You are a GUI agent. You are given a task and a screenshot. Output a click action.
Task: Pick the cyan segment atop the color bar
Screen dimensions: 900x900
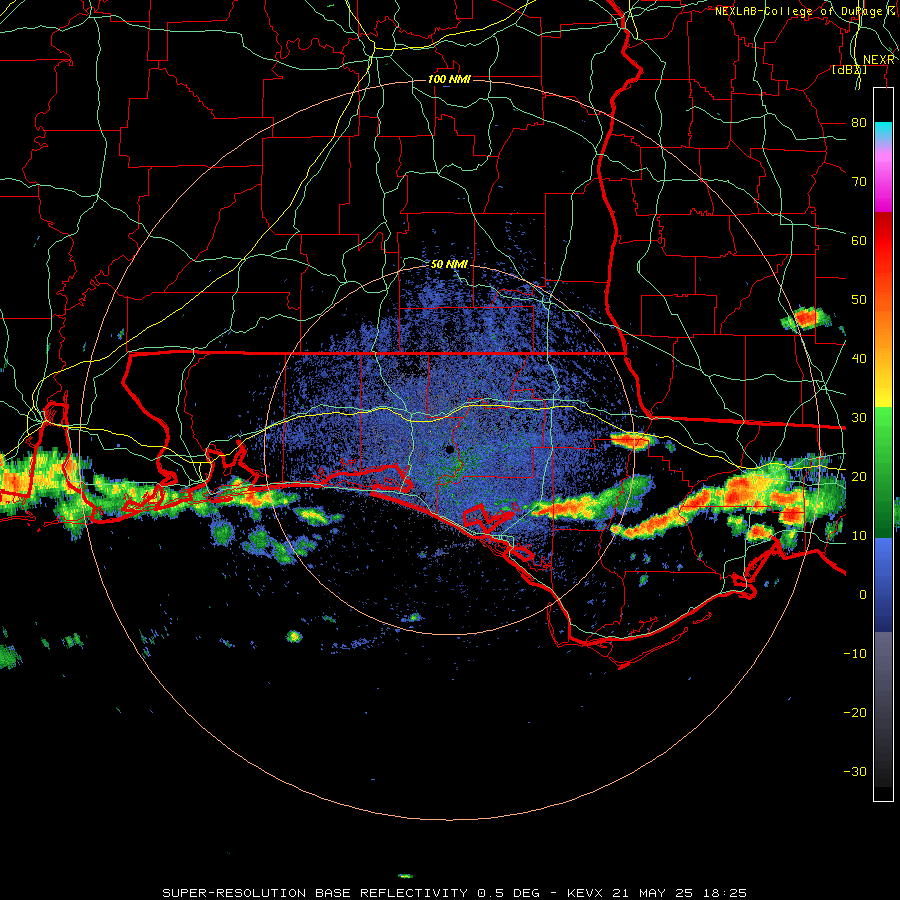883,132
